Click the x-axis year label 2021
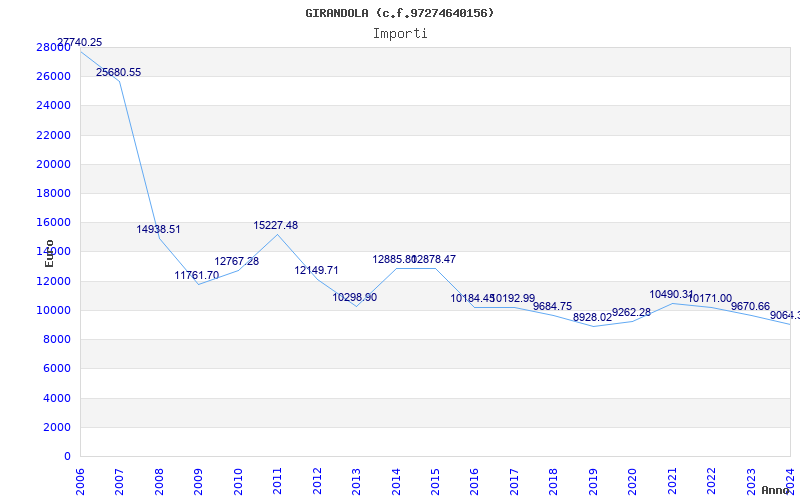 point(672,482)
